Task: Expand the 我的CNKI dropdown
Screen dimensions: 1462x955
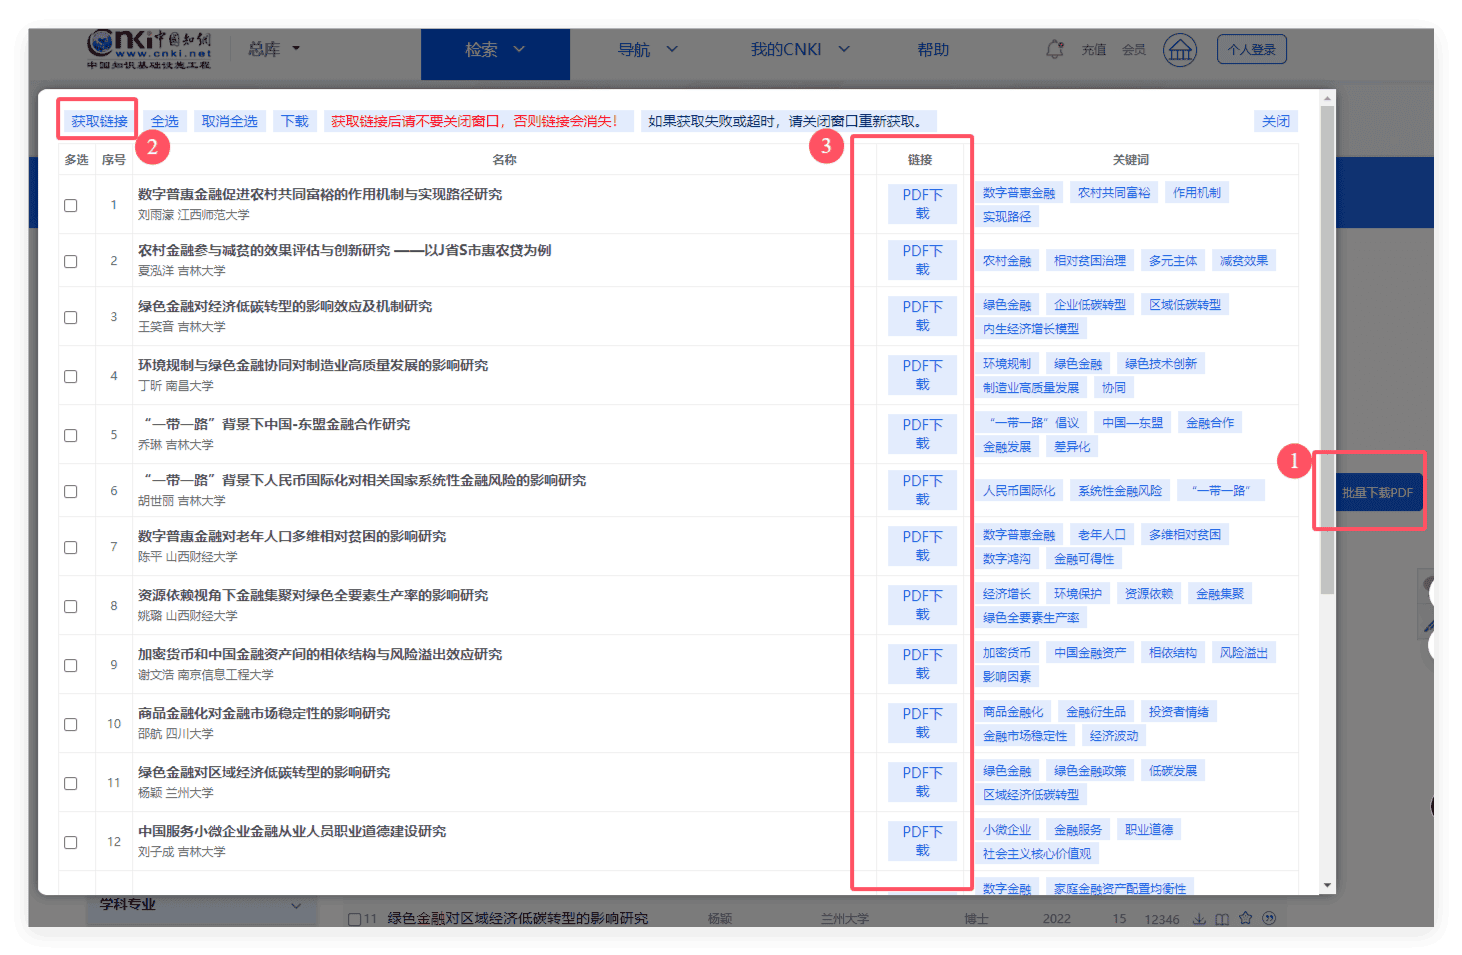Action: tap(800, 49)
